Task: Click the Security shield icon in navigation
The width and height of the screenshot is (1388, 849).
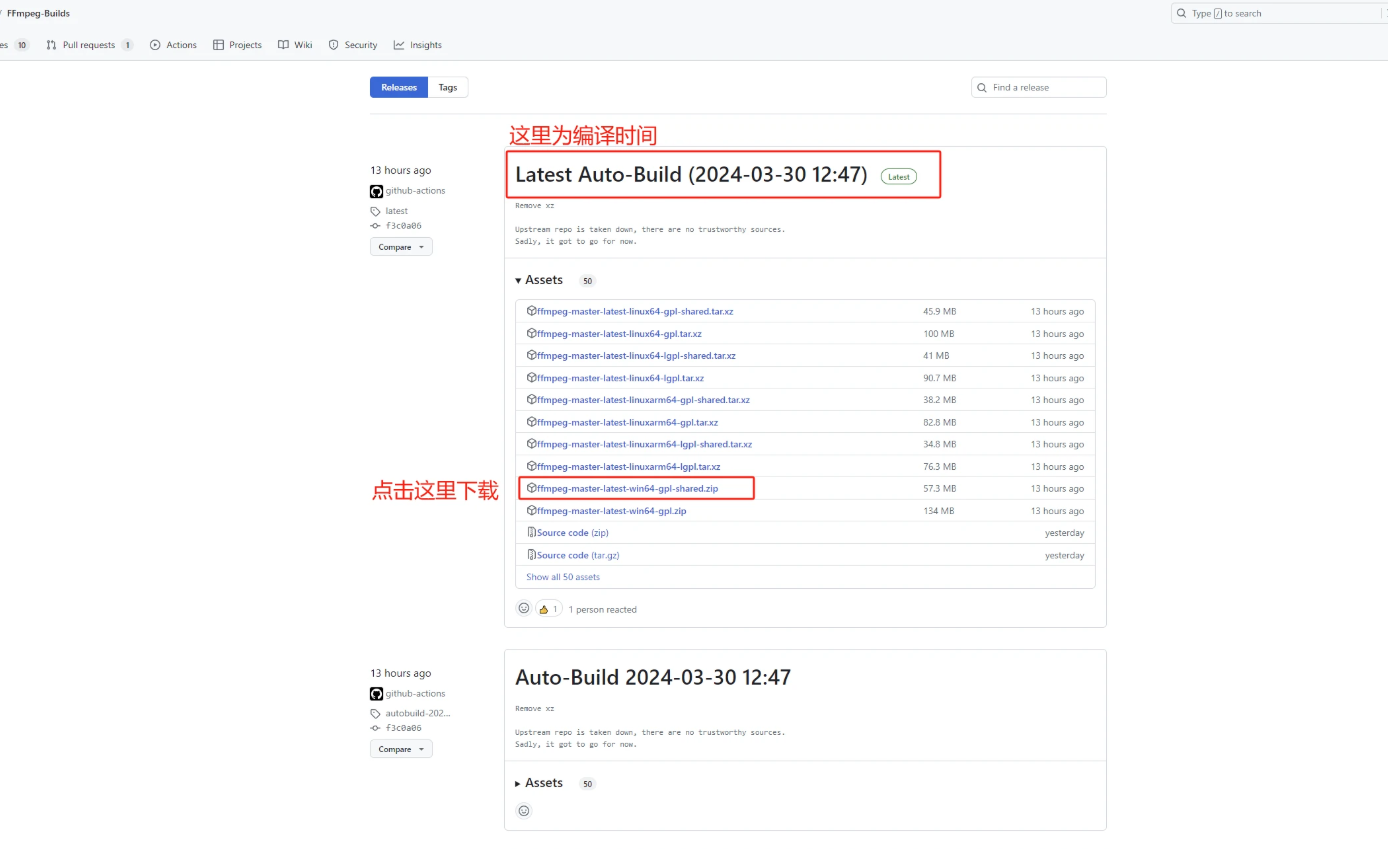Action: (x=333, y=45)
